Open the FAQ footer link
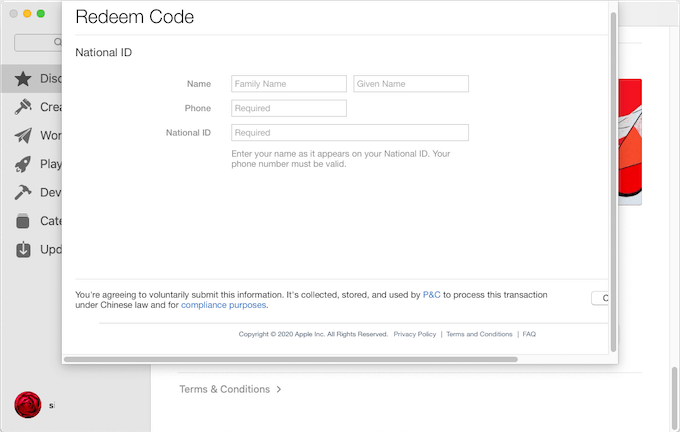This screenshot has width=680, height=432. (529, 334)
